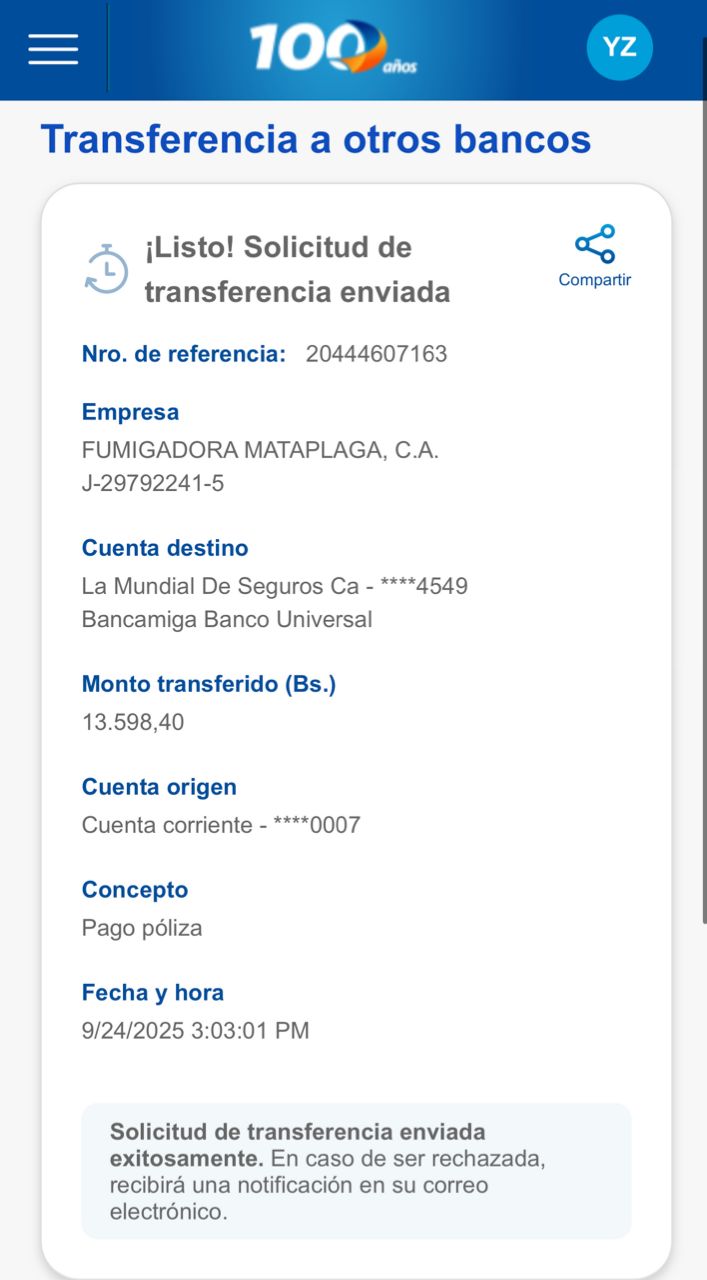Select the date and time 9/24/2025 3:03:01 PM
The width and height of the screenshot is (707, 1280).
click(195, 1030)
